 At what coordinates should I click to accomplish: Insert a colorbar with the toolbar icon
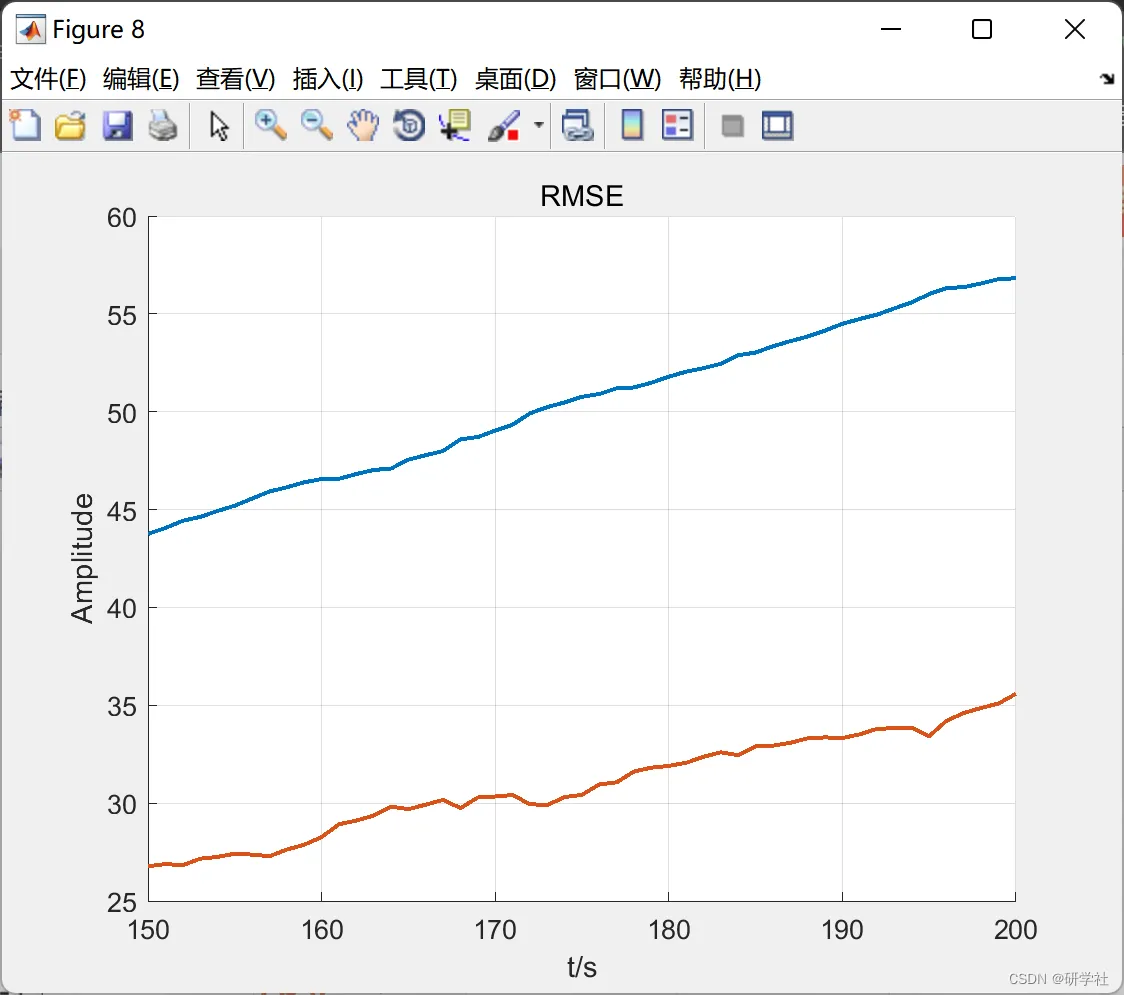(x=632, y=125)
